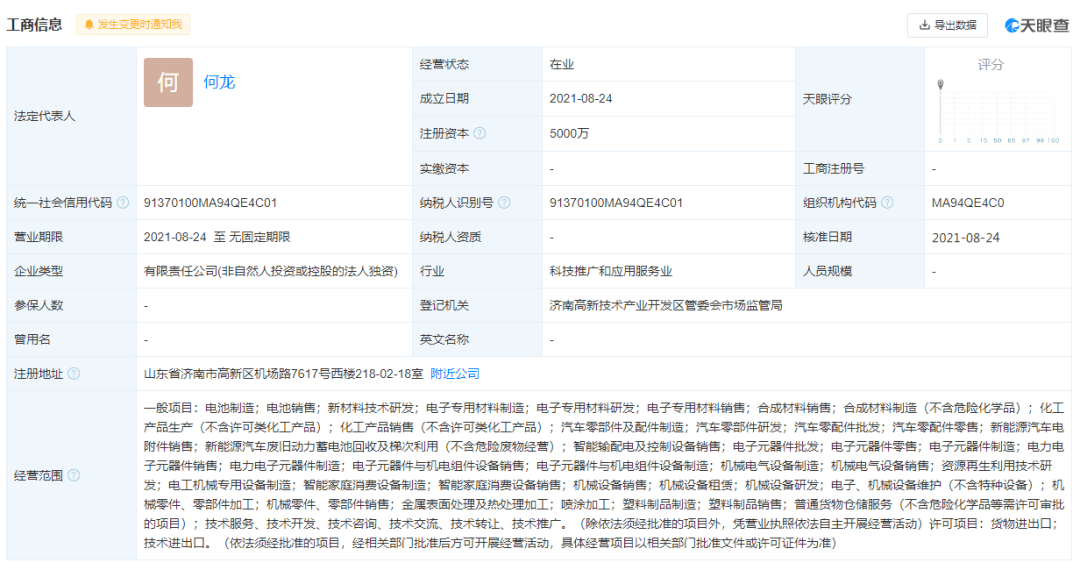Viewport: 1080px width, 570px height.
Task: Click the 实缴资本 label
Action: (444, 169)
